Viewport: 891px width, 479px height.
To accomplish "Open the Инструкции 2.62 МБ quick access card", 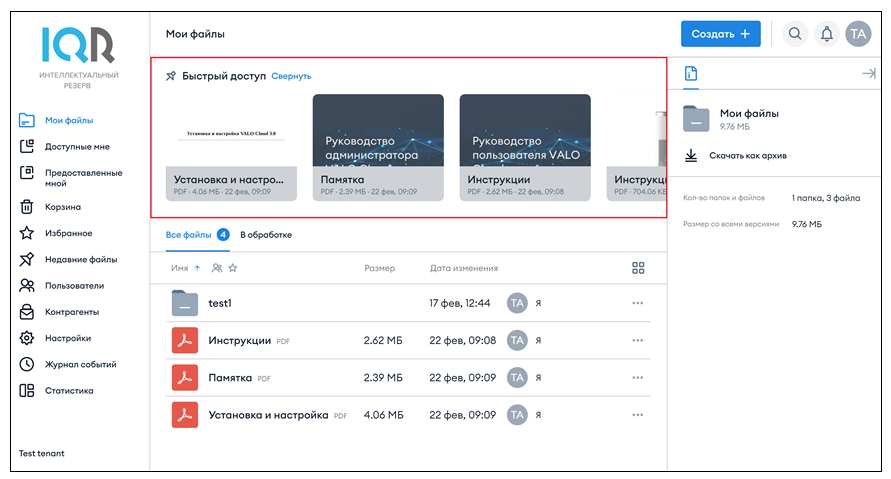I will pos(525,147).
